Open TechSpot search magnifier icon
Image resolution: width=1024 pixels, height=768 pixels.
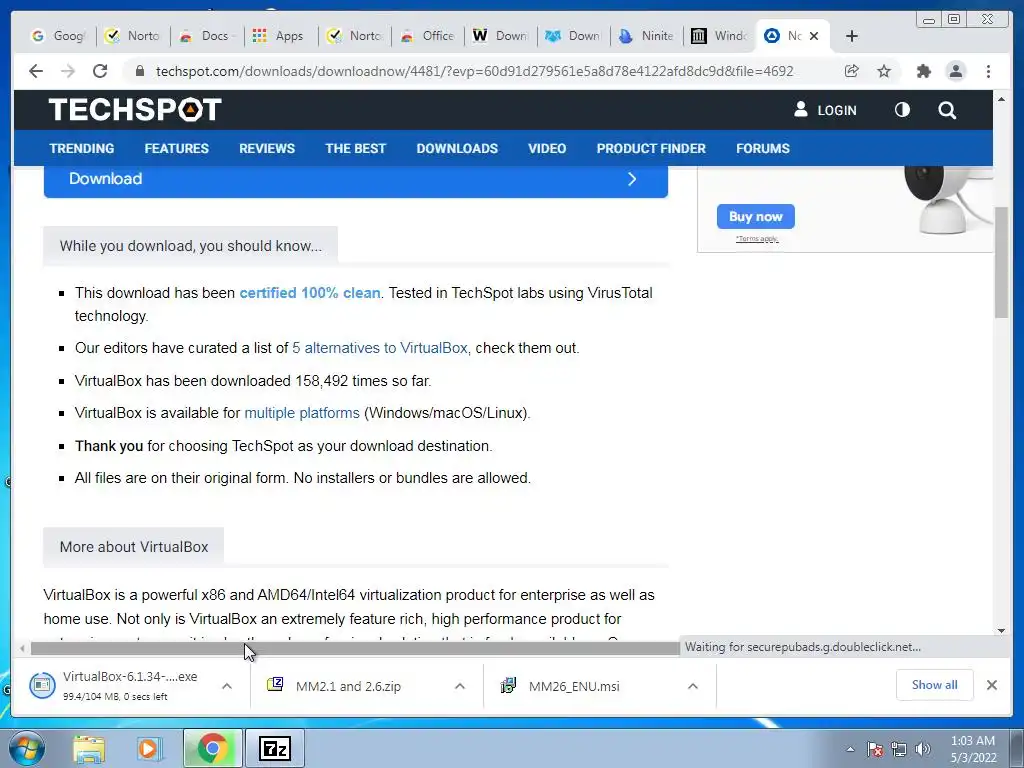click(947, 110)
